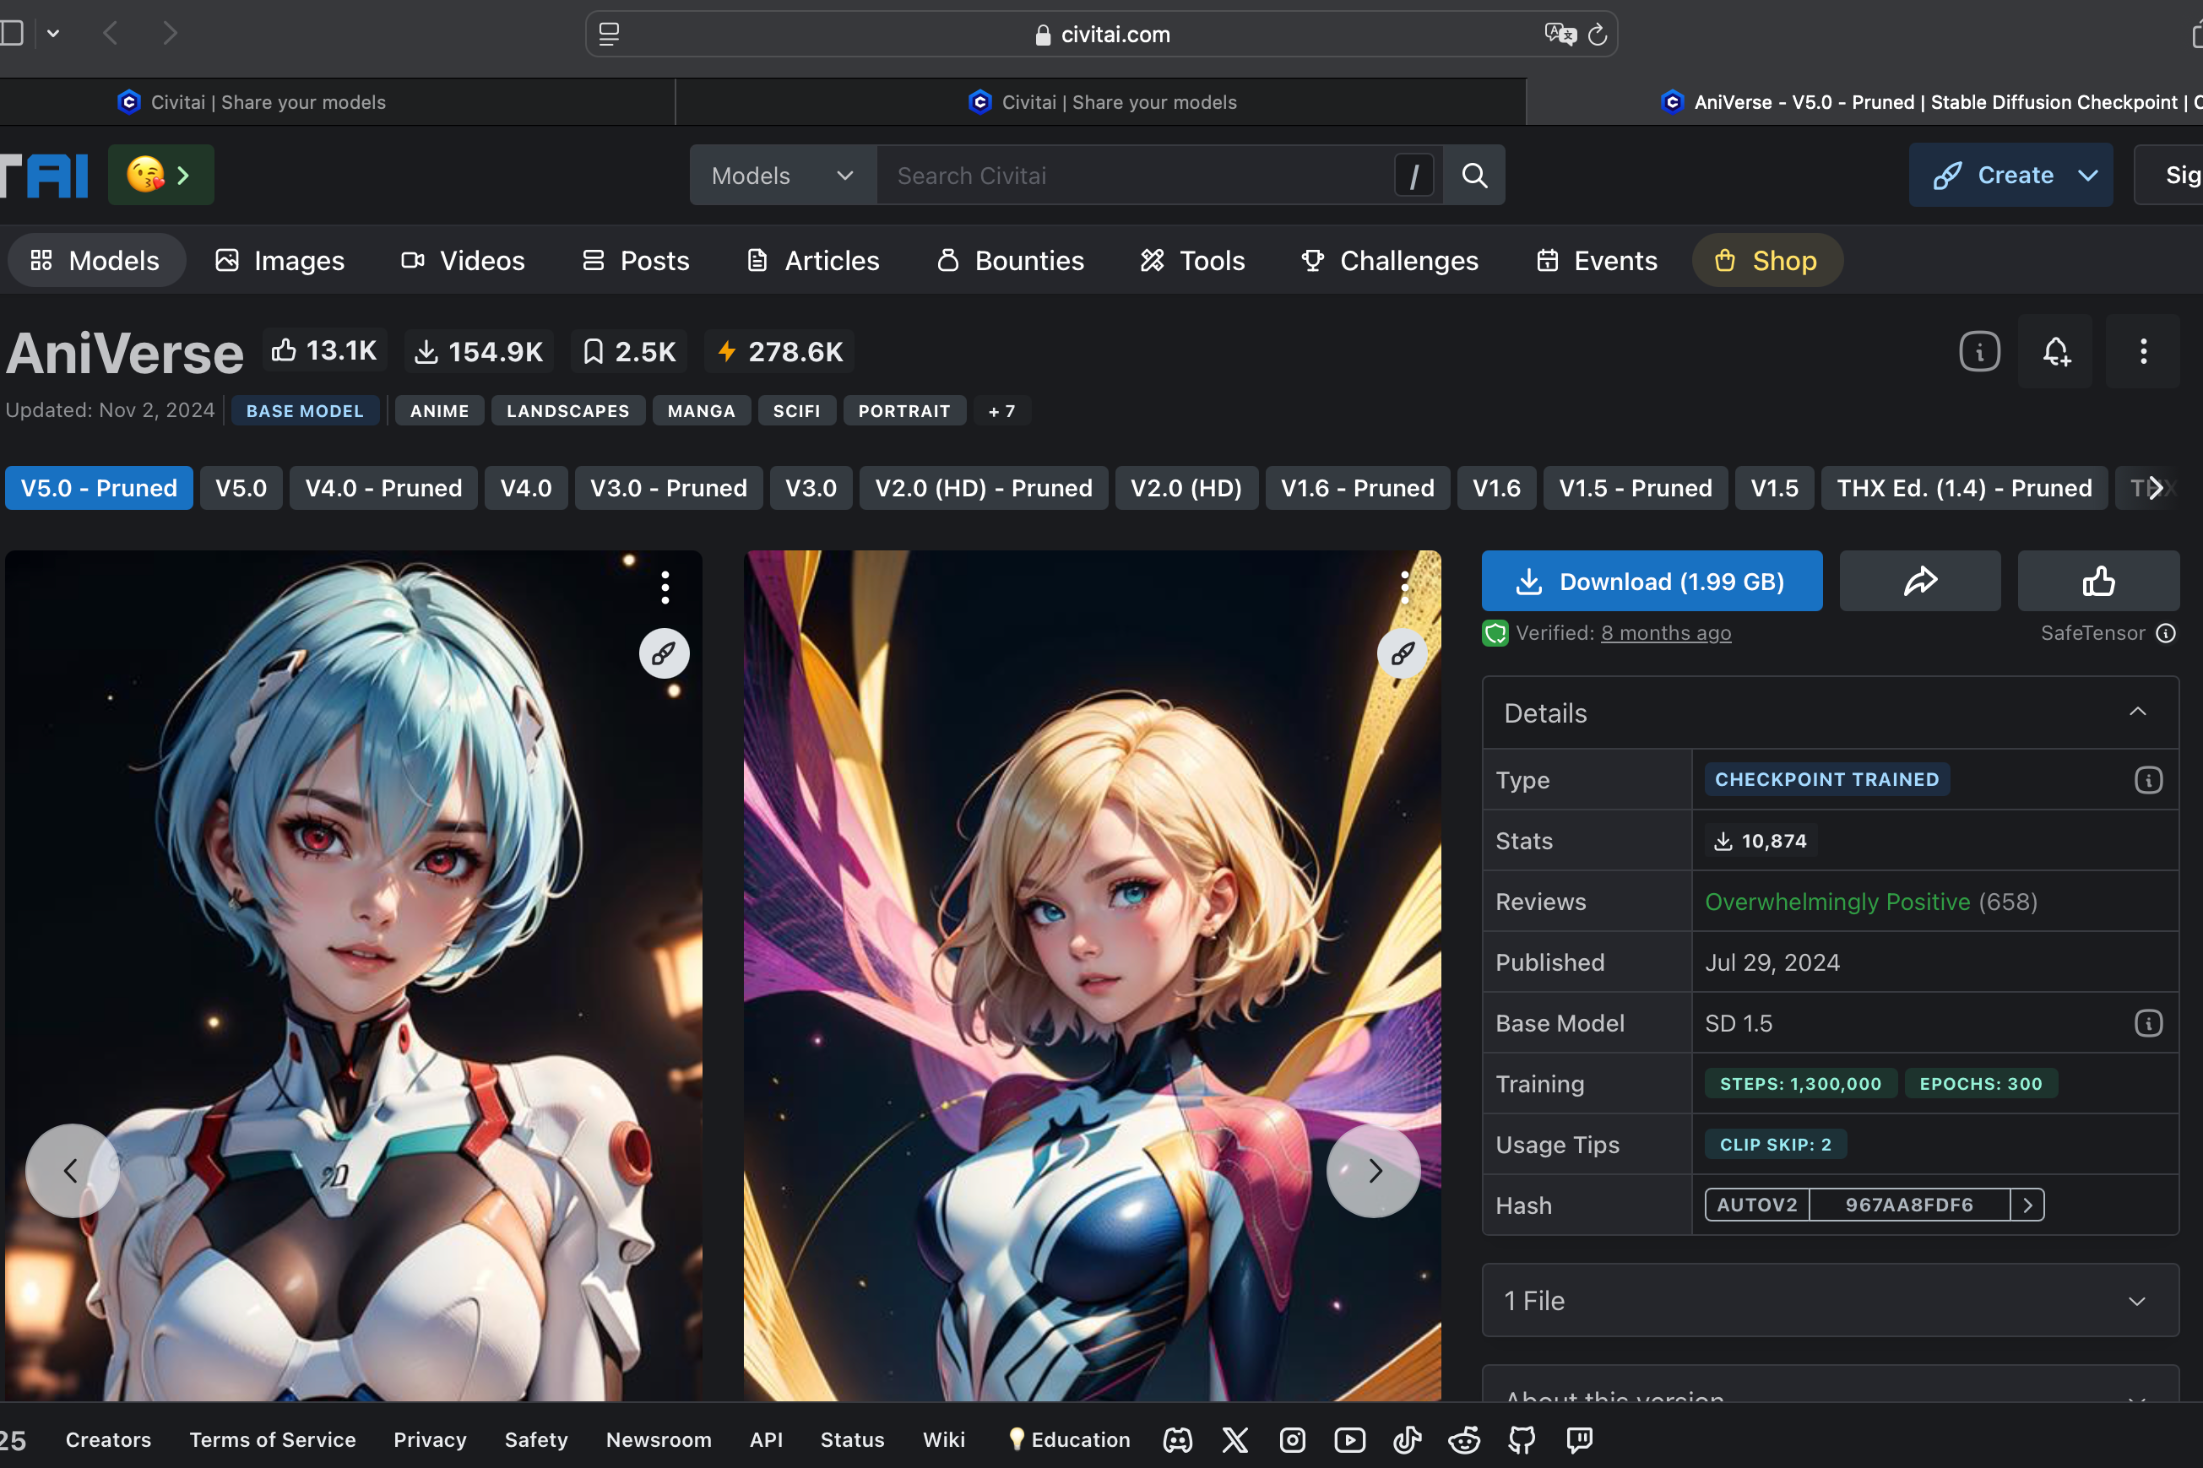
Task: Click the info icon in Type row
Action: (x=2148, y=780)
